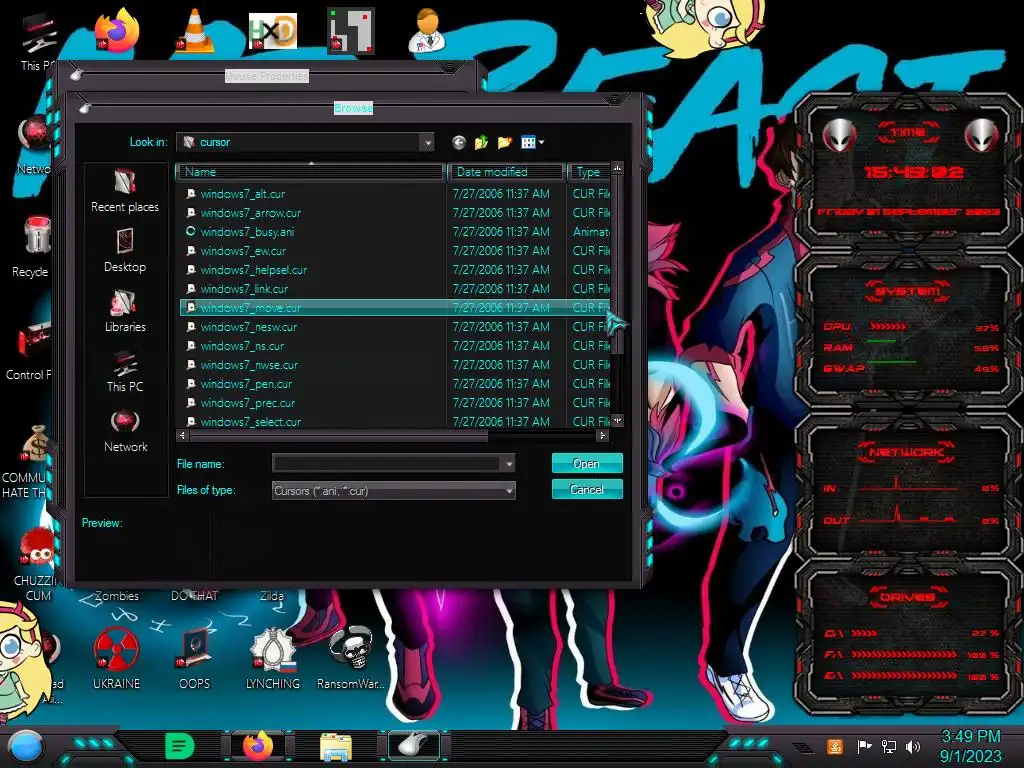The image size is (1024, 768).
Task: Open the network tray icon
Action: [889, 746]
